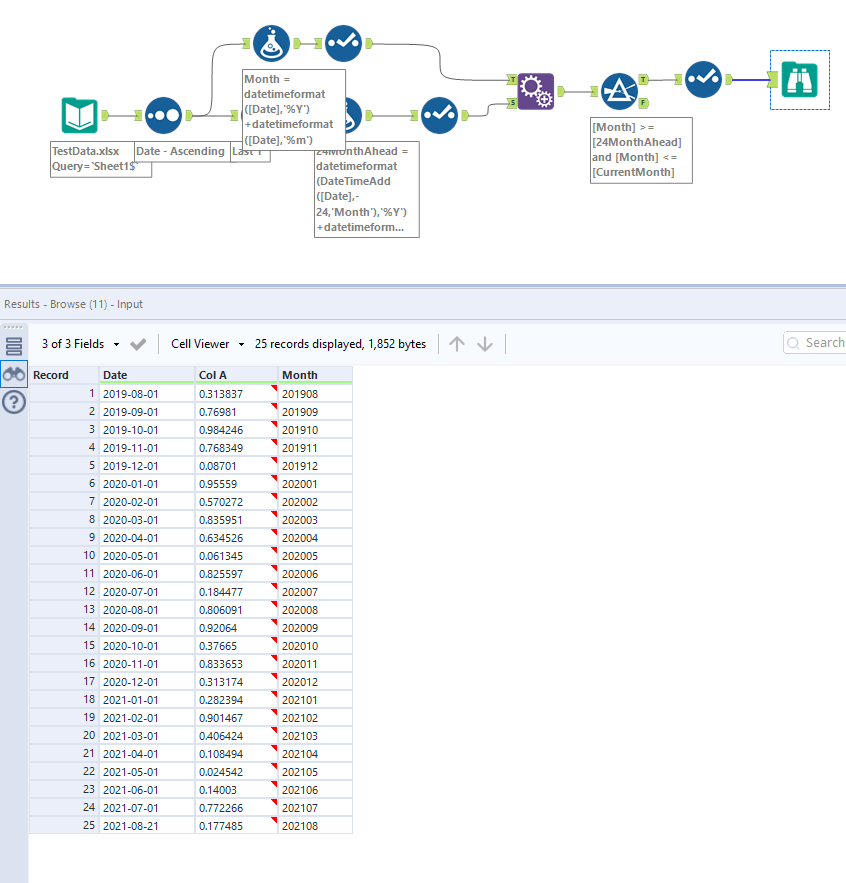Click the Filter tool icon

(x=619, y=91)
